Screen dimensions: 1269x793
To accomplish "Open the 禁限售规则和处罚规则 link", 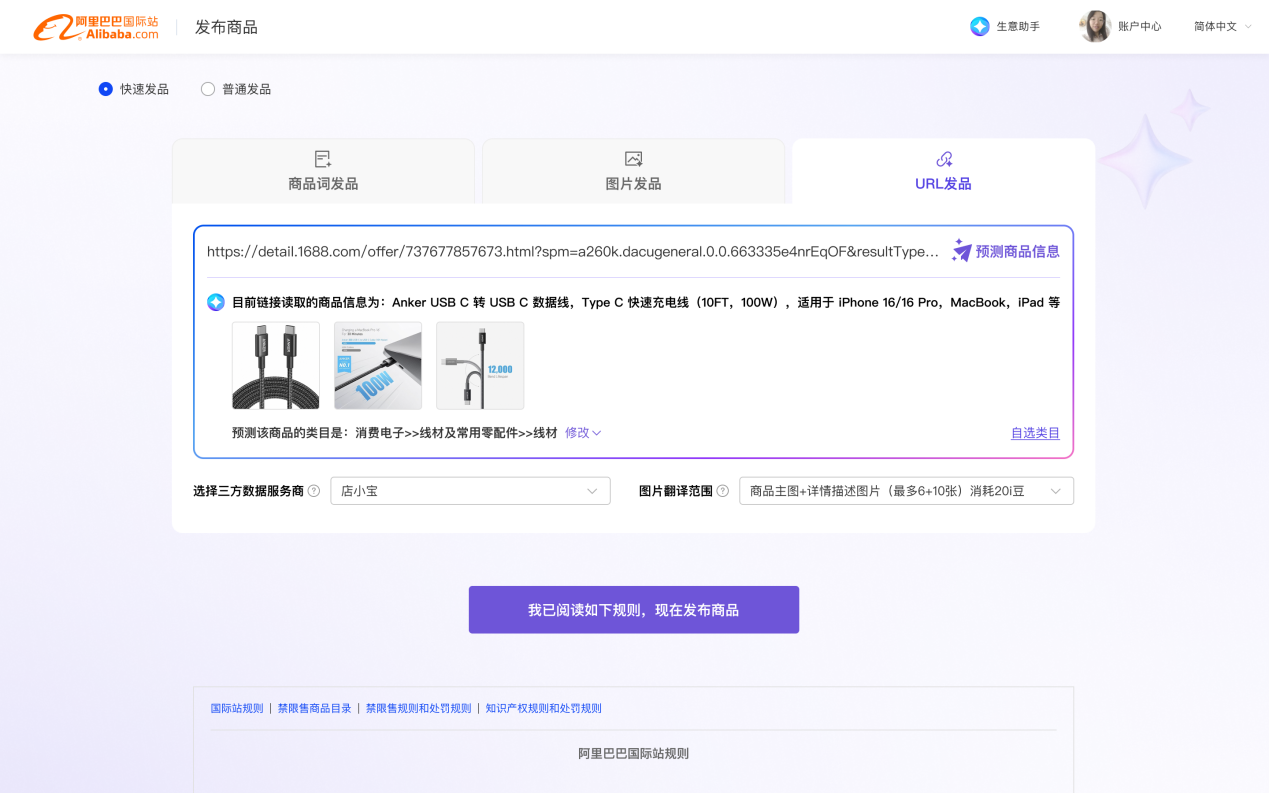I will 418,708.
